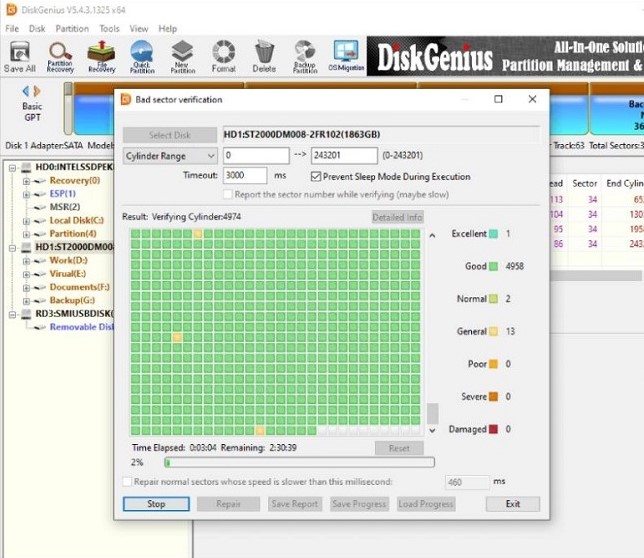Create a New Partition via toolbar
Screen dimensions: 644x558
point(183,57)
